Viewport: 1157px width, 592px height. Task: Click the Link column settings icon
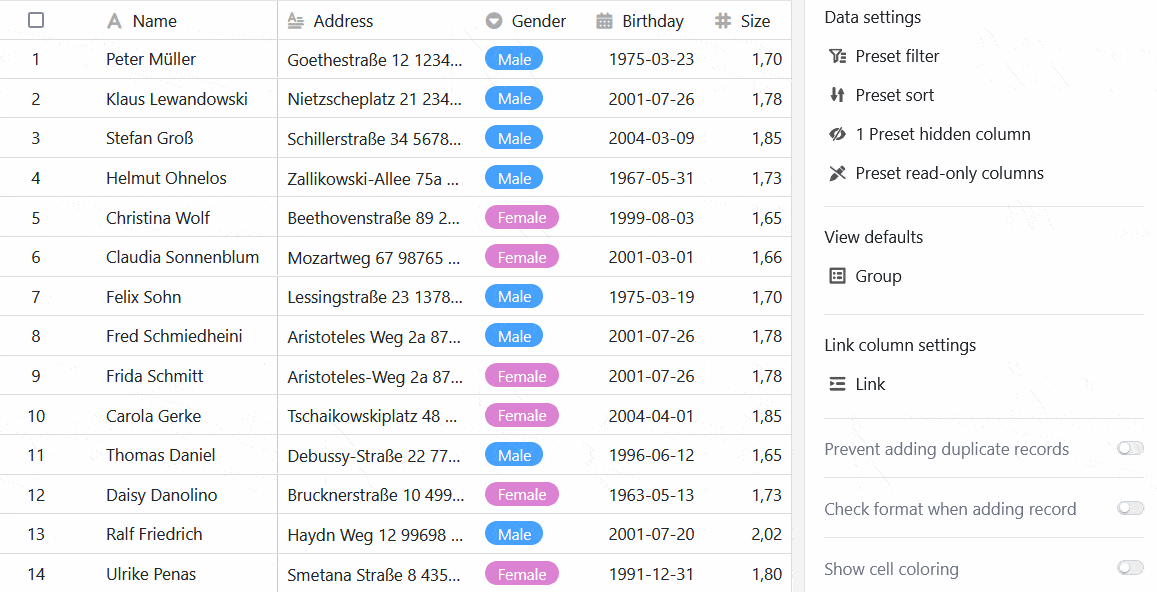(x=838, y=384)
